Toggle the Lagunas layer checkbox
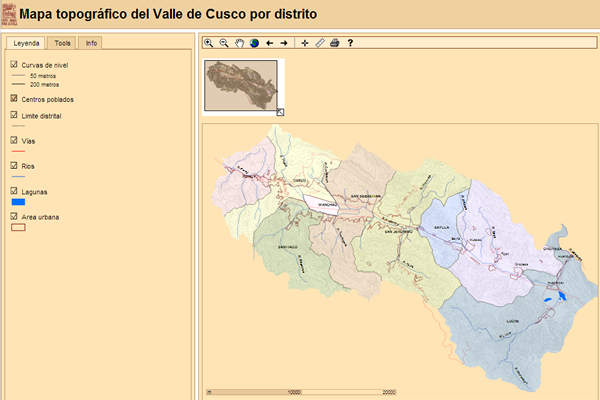The width and height of the screenshot is (600, 400). [13, 190]
